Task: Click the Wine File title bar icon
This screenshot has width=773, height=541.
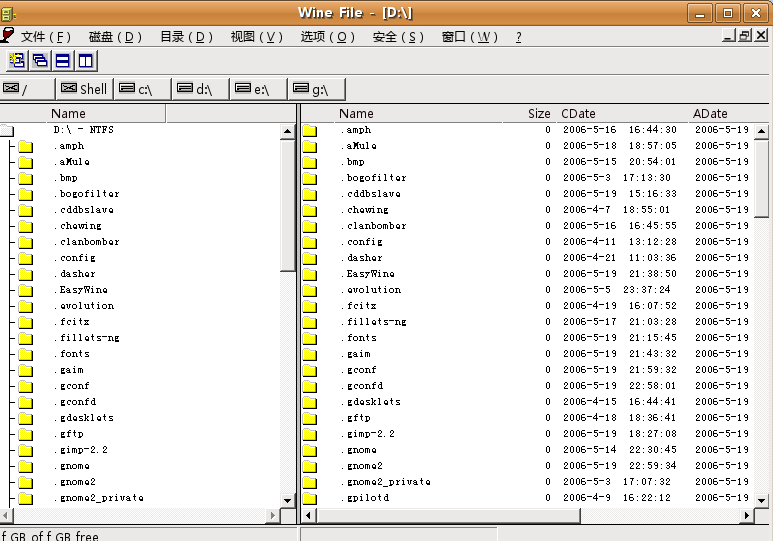Action: (x=7, y=13)
